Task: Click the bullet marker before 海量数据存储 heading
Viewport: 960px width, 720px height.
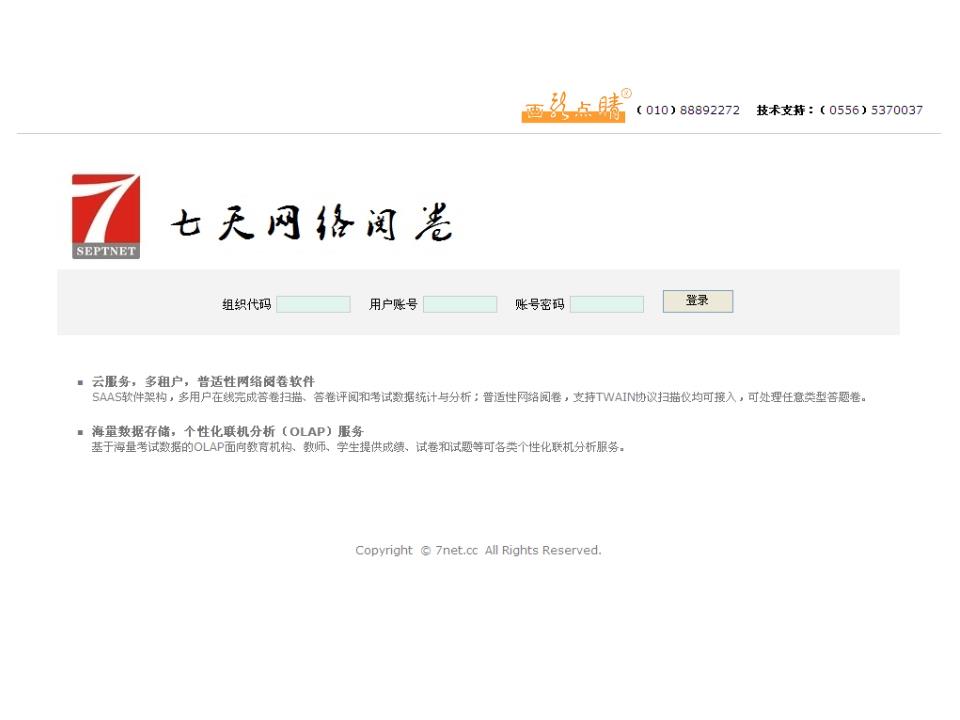Action: [x=80, y=432]
